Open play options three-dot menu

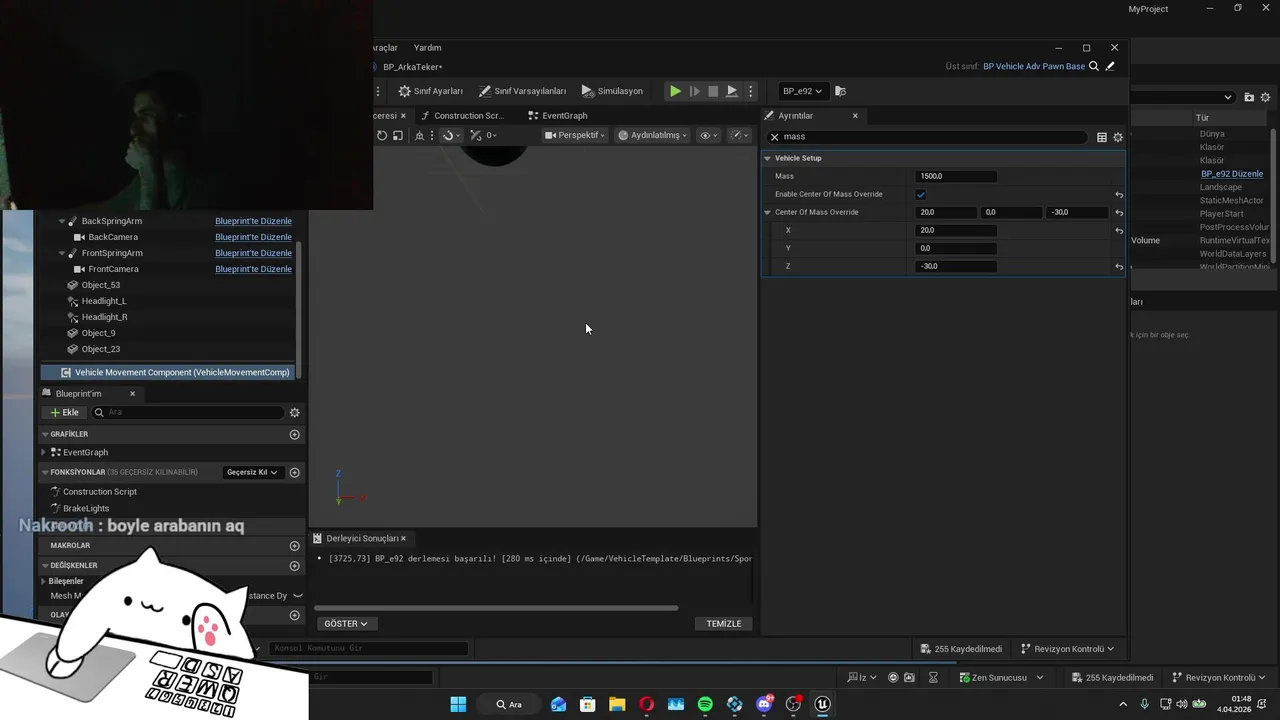[751, 91]
